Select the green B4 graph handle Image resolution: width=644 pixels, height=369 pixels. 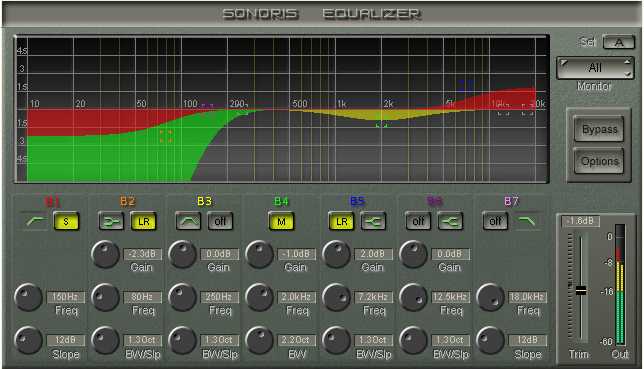382,121
